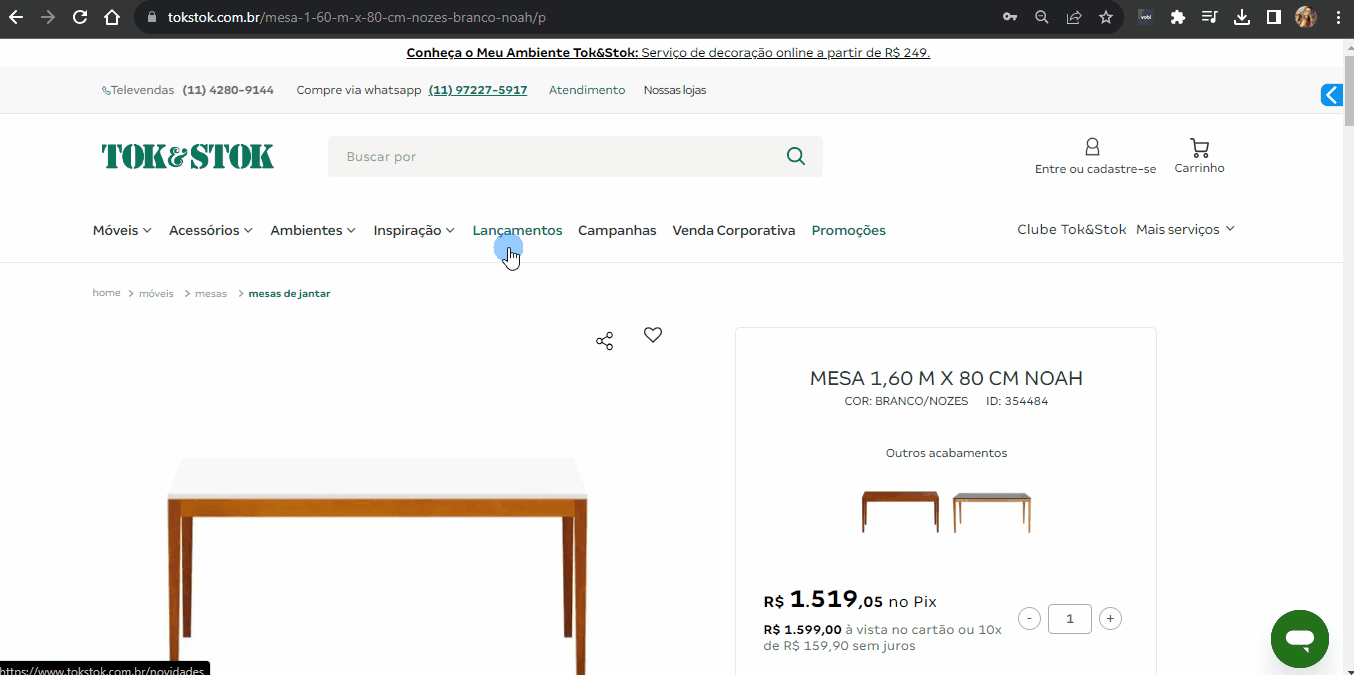
Task: Open Clube Tok&Stok link
Action: pos(1072,229)
